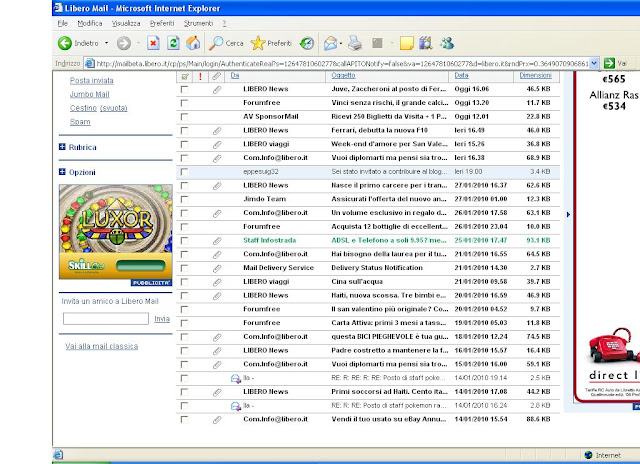Click the green Vai go arrow

(609, 63)
